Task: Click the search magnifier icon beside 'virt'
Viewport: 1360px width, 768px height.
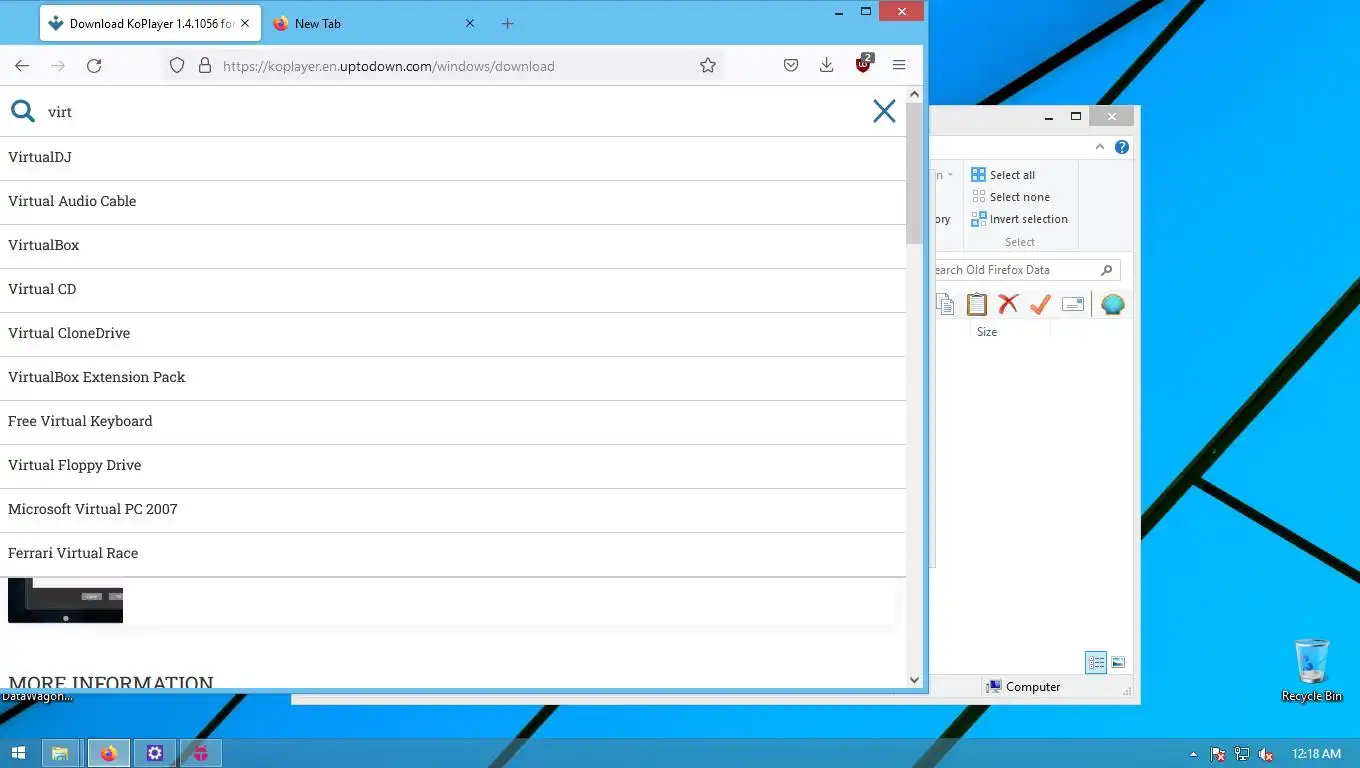Action: (x=23, y=111)
